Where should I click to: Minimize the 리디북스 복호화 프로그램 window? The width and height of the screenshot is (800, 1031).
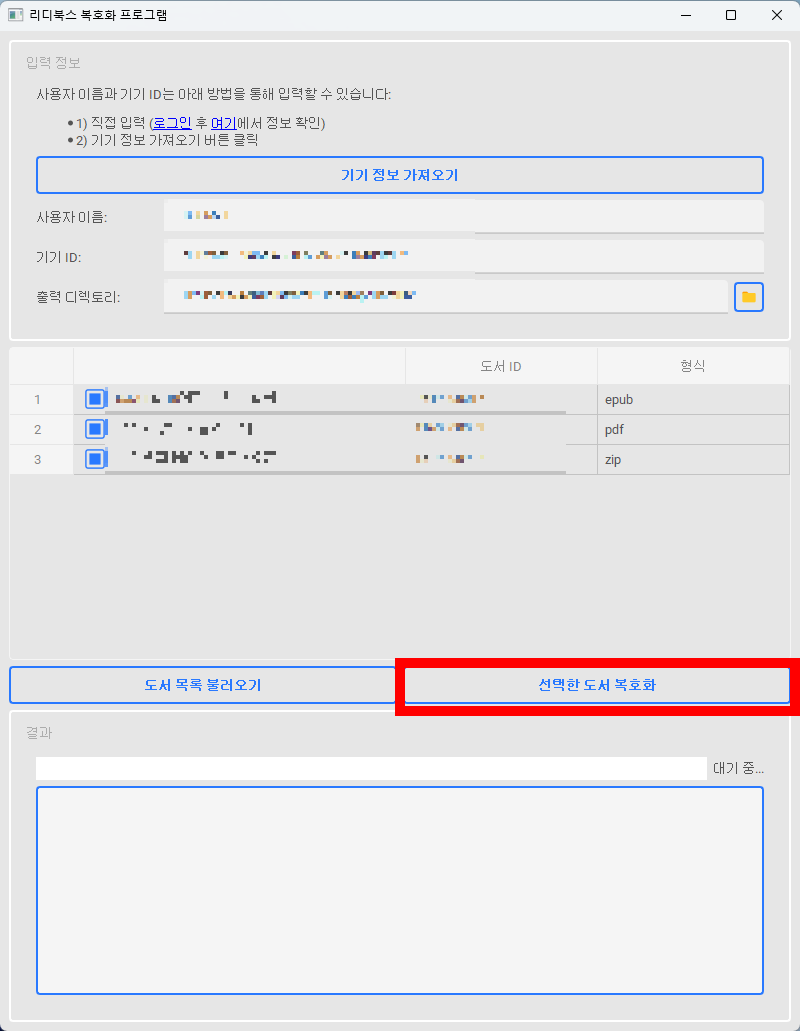click(x=686, y=15)
